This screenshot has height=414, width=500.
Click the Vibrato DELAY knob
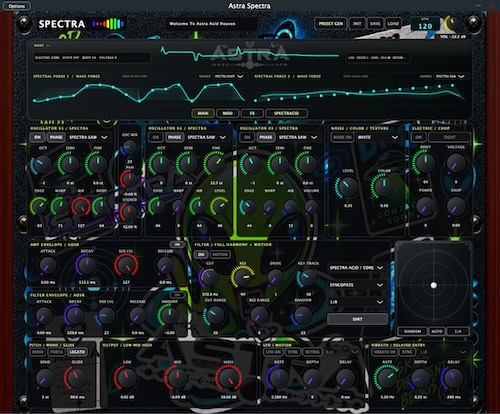(453, 378)
